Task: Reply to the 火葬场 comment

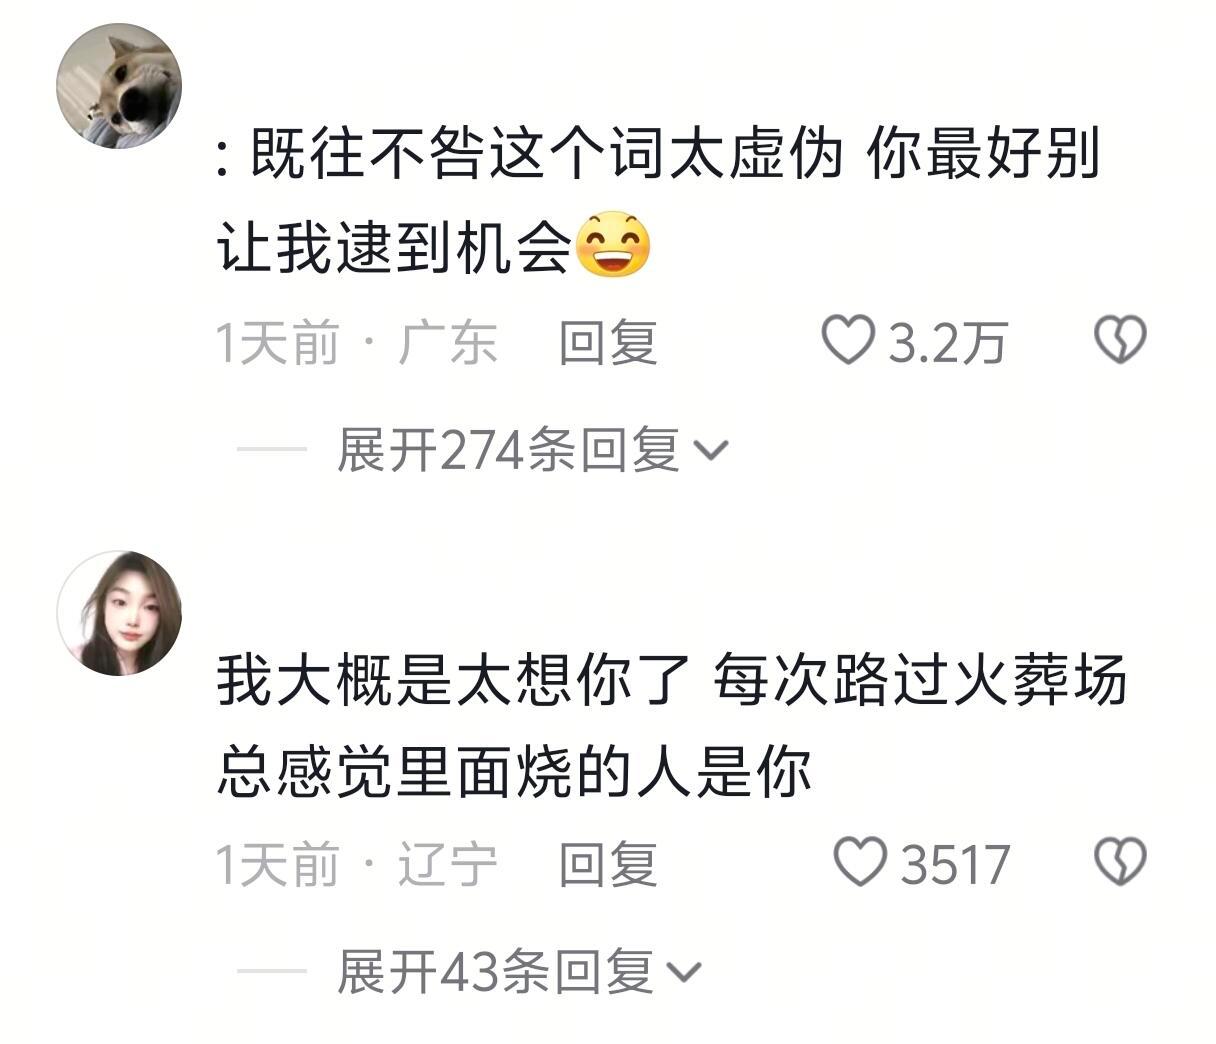Action: (608, 864)
